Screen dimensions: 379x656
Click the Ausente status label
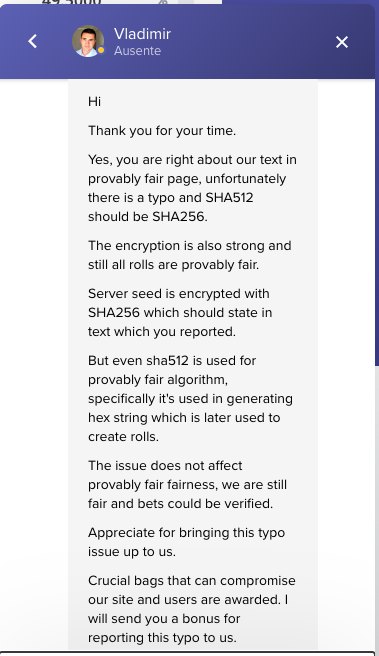coord(138,51)
